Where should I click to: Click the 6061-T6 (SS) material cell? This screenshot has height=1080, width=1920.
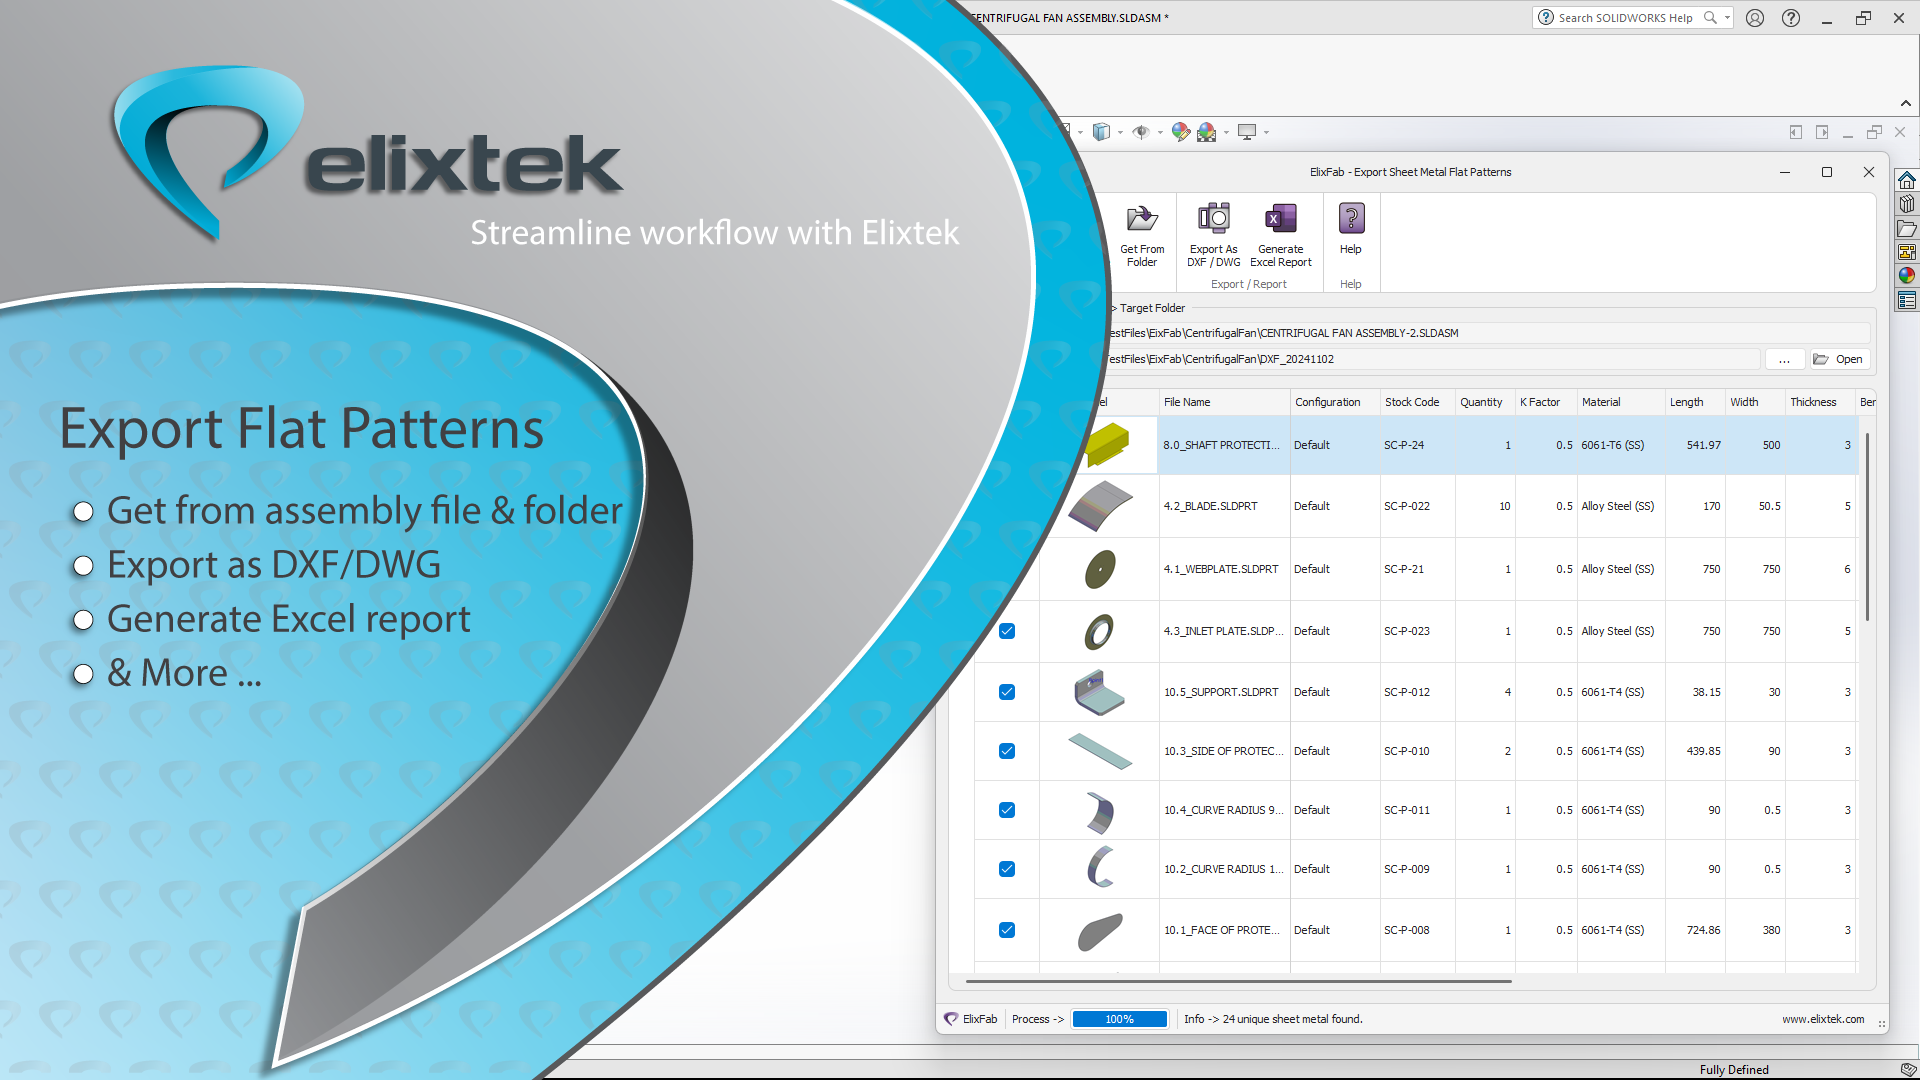[1620, 445]
